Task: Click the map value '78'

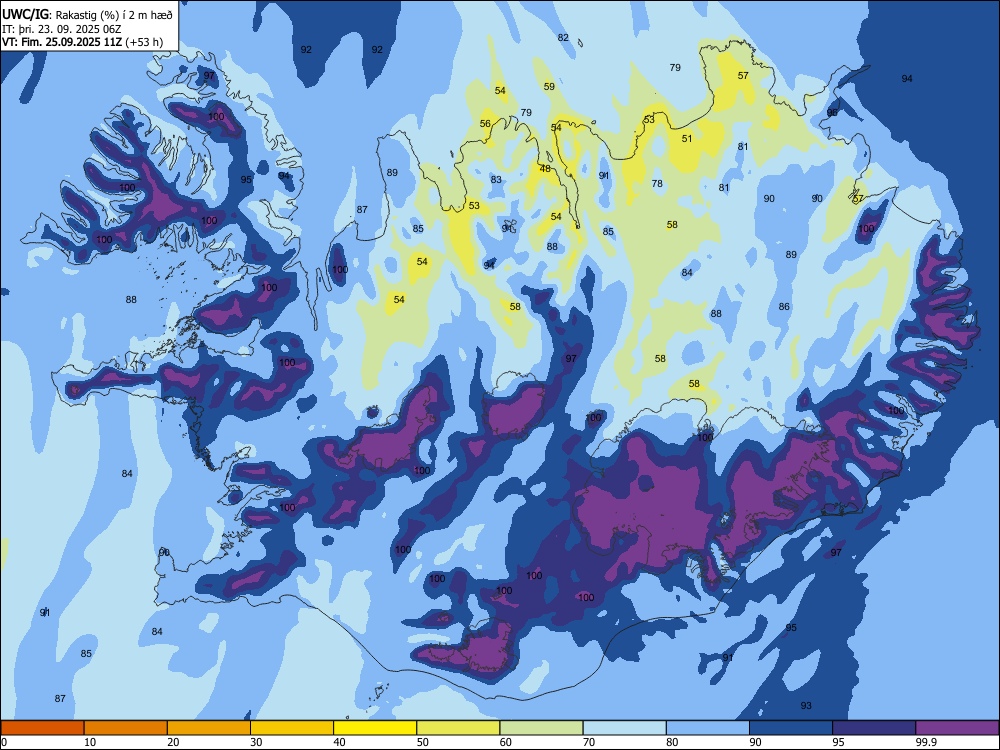Action: tap(657, 184)
